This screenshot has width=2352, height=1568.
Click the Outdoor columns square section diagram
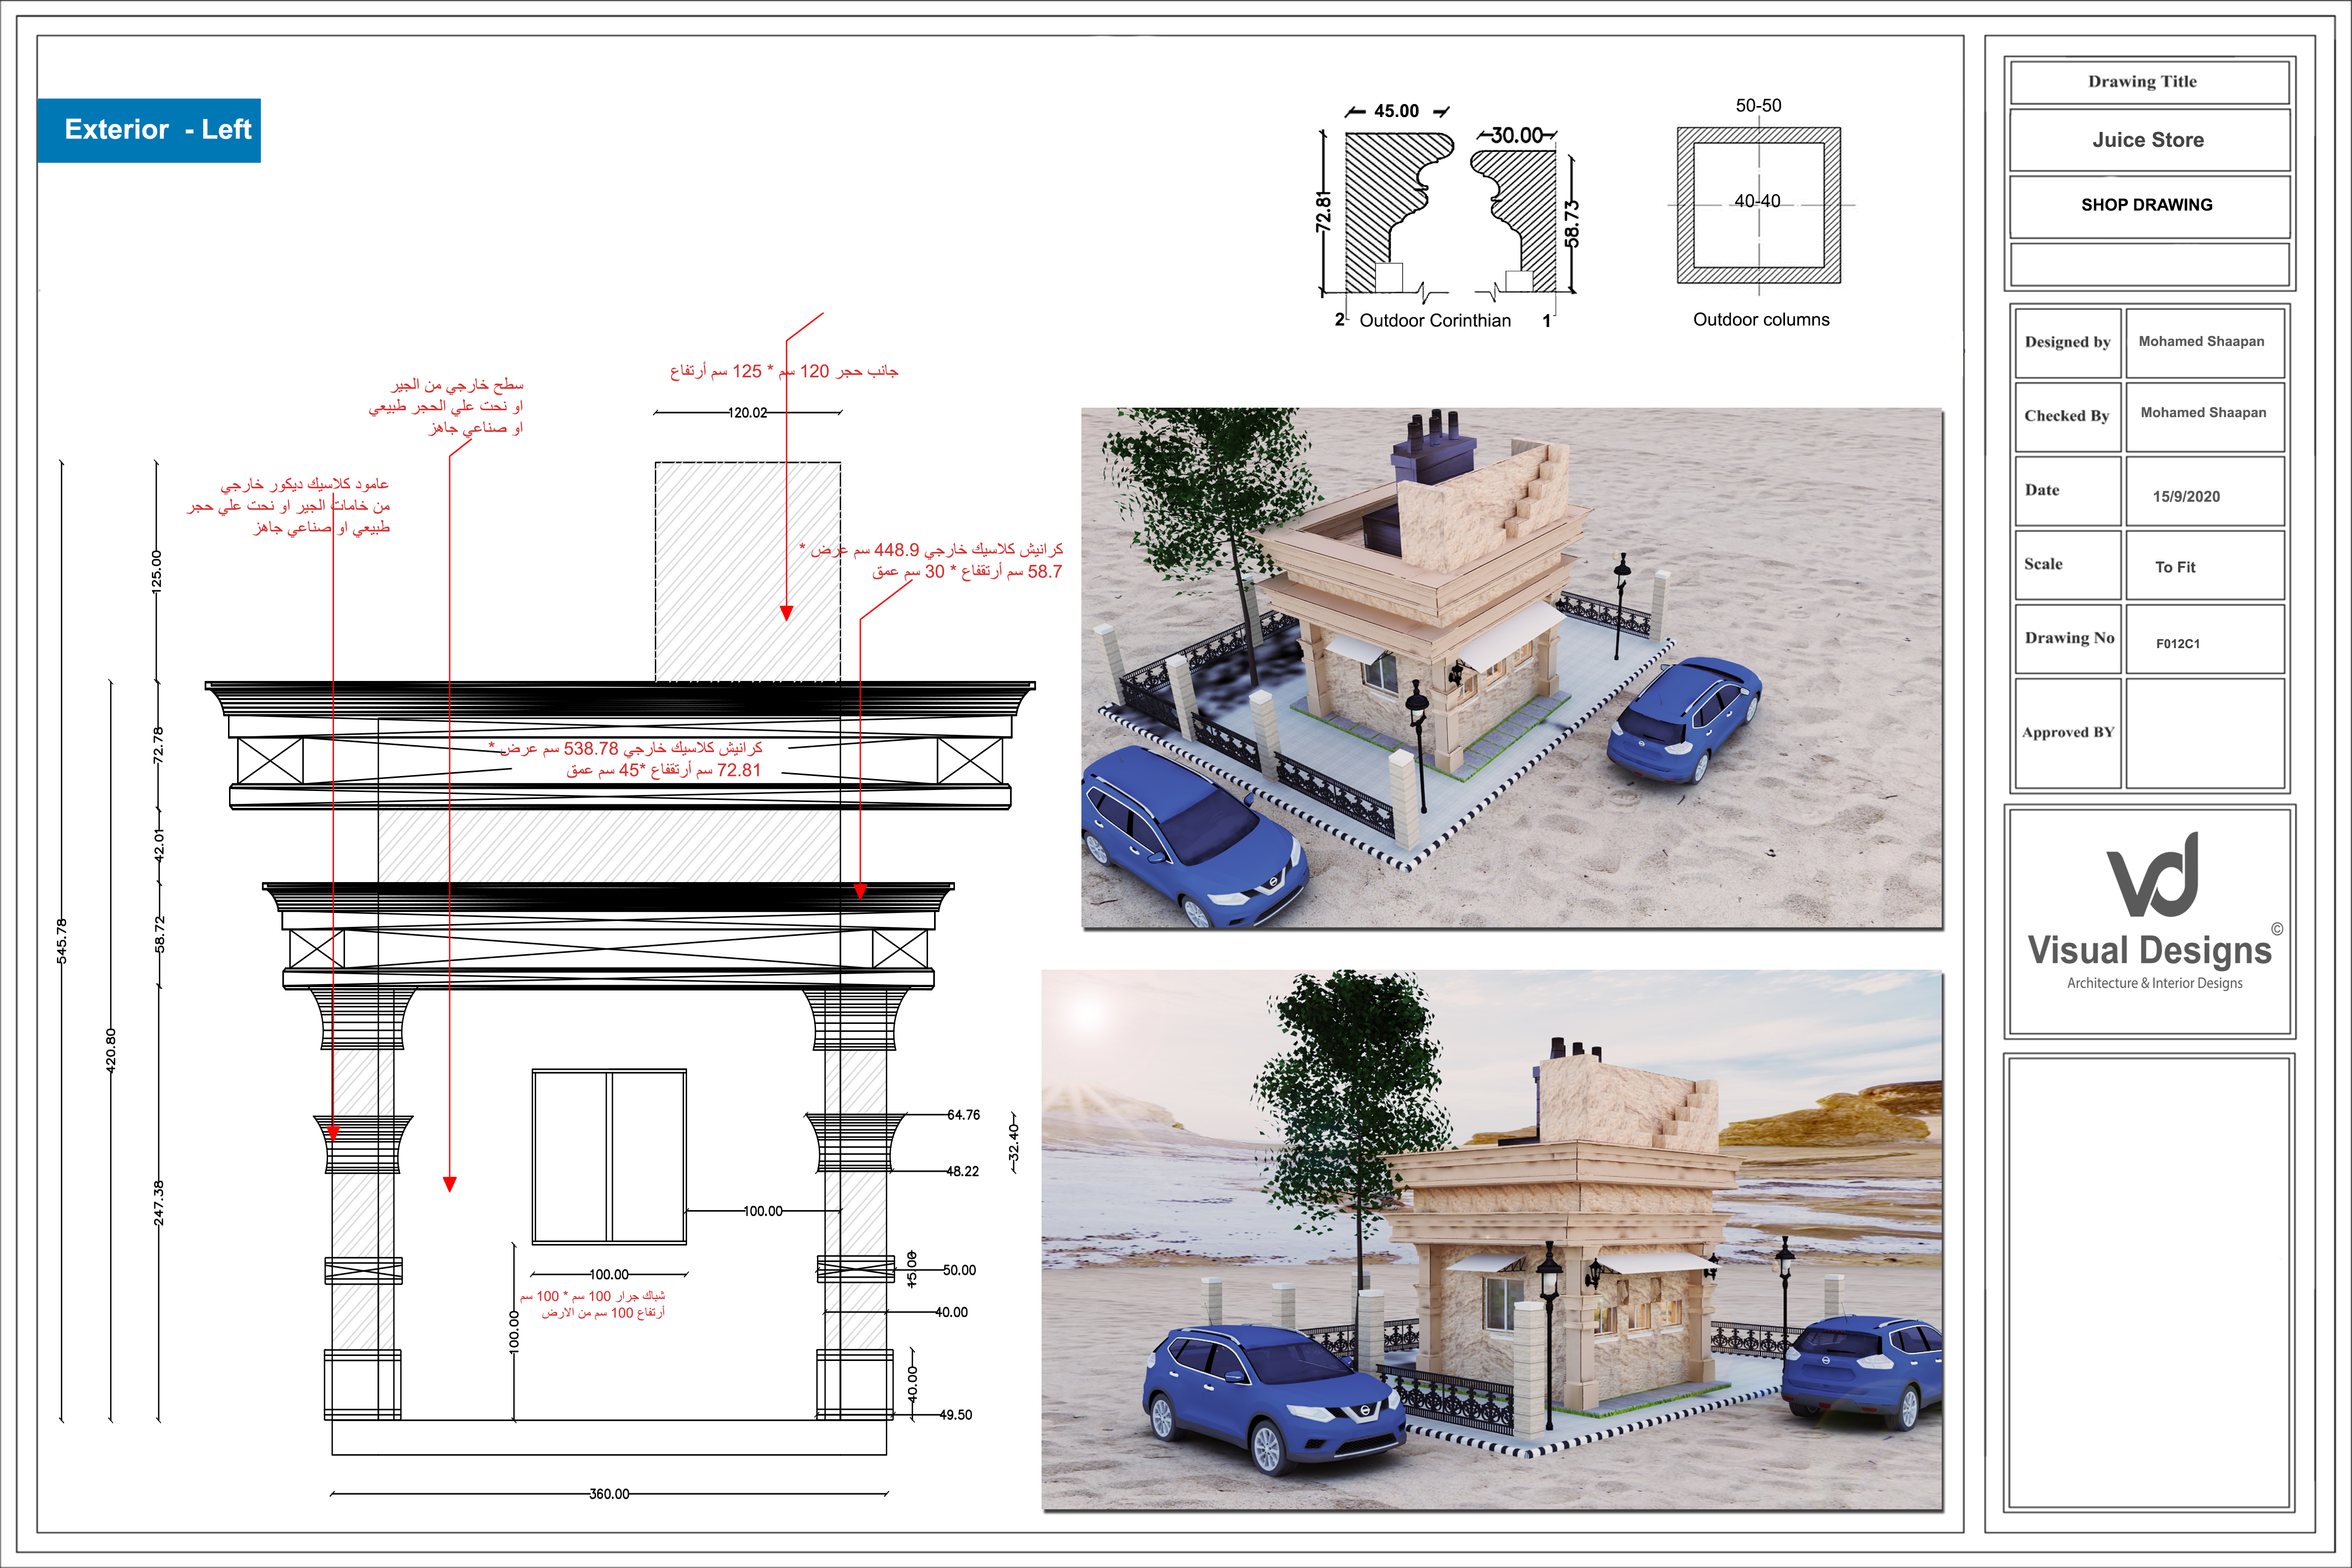[1758, 205]
